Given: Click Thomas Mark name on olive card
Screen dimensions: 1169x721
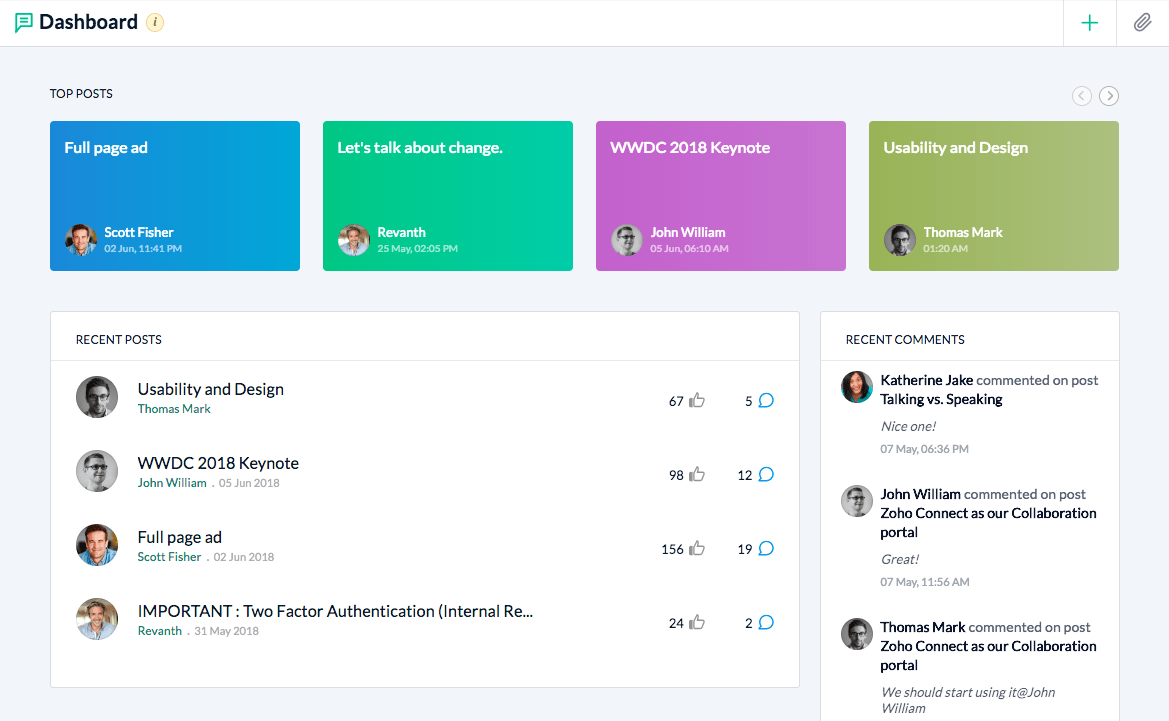Looking at the screenshot, I should point(962,233).
